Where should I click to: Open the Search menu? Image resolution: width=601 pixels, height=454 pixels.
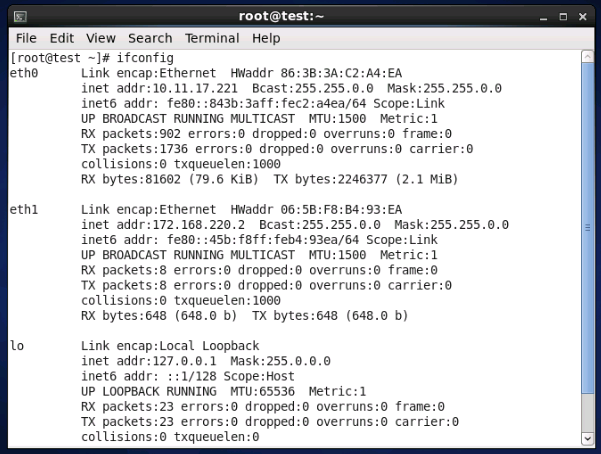pyautogui.click(x=150, y=38)
